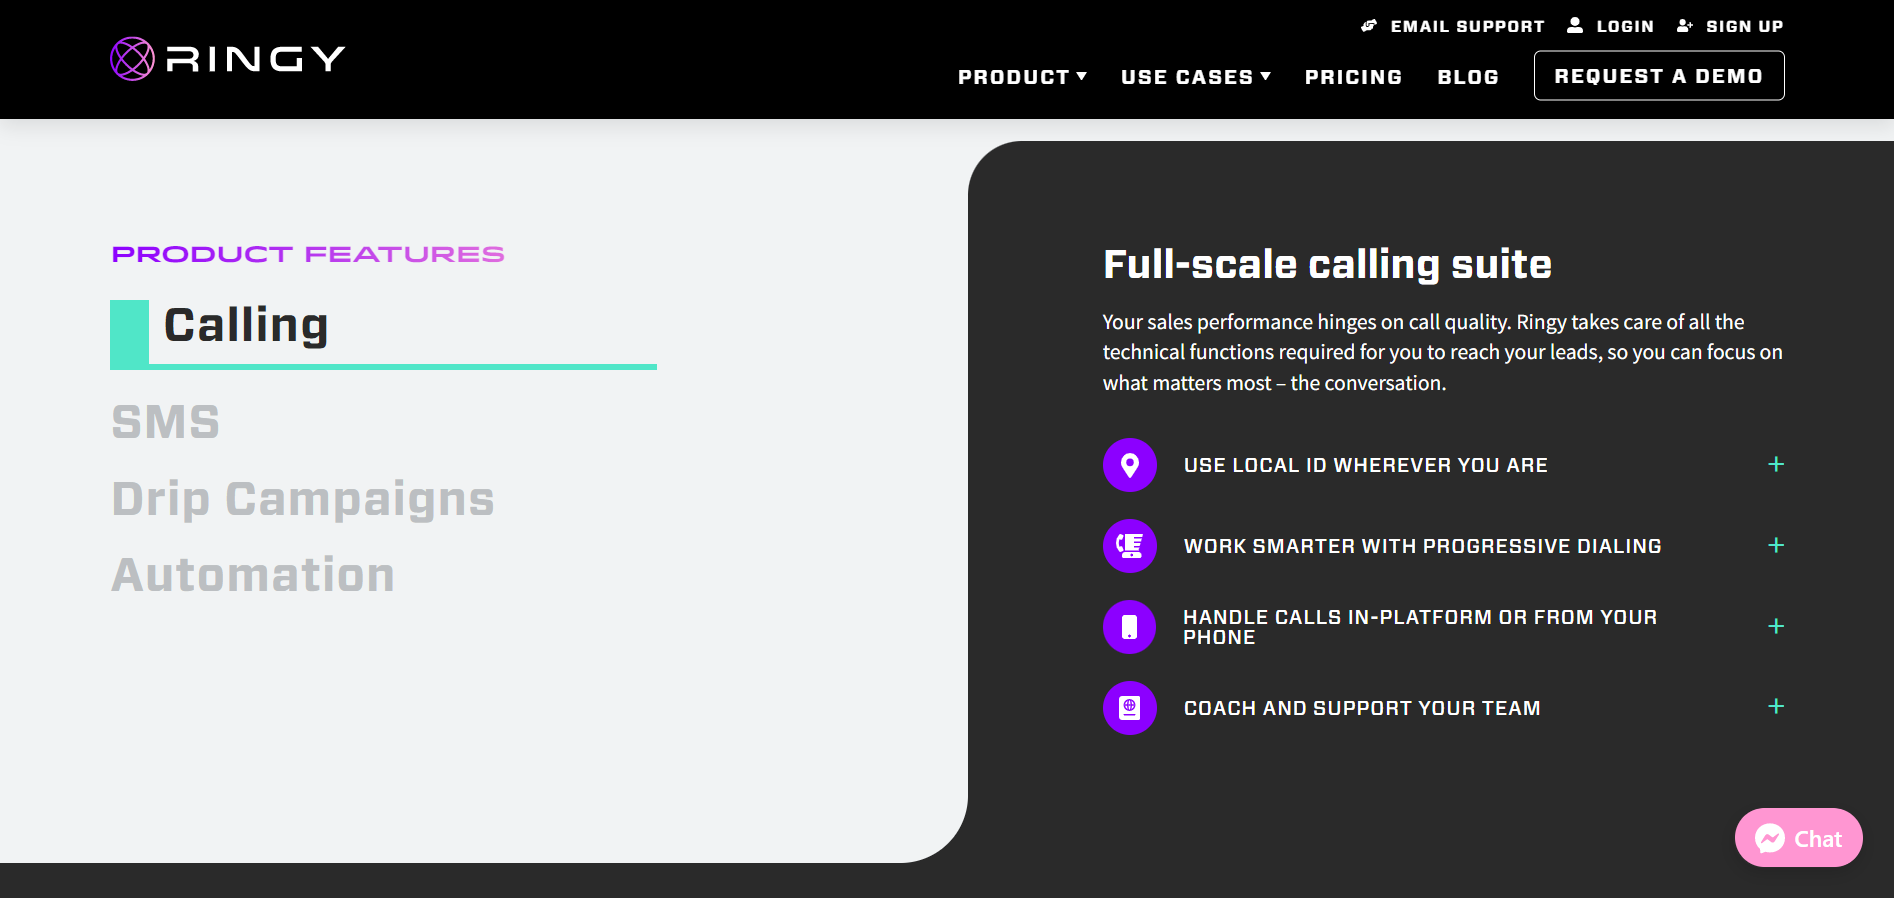This screenshot has height=898, width=1894.
Task: Expand the Handle Calls In-Platform section
Action: click(x=1776, y=627)
